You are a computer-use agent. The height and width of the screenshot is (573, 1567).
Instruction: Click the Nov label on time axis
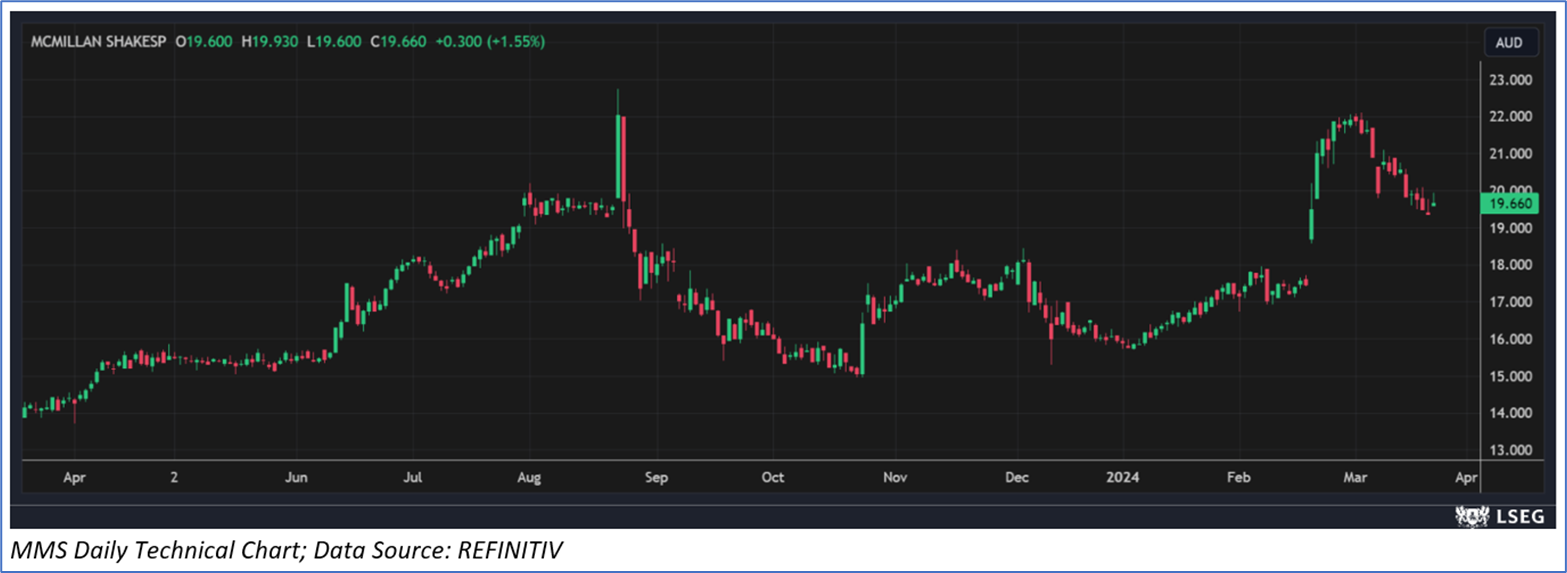coord(895,477)
